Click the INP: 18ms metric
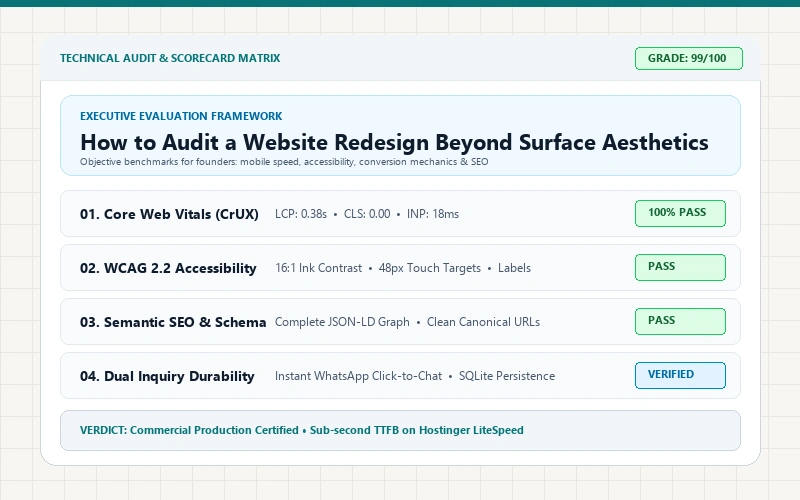800x500 pixels. pyautogui.click(x=433, y=214)
